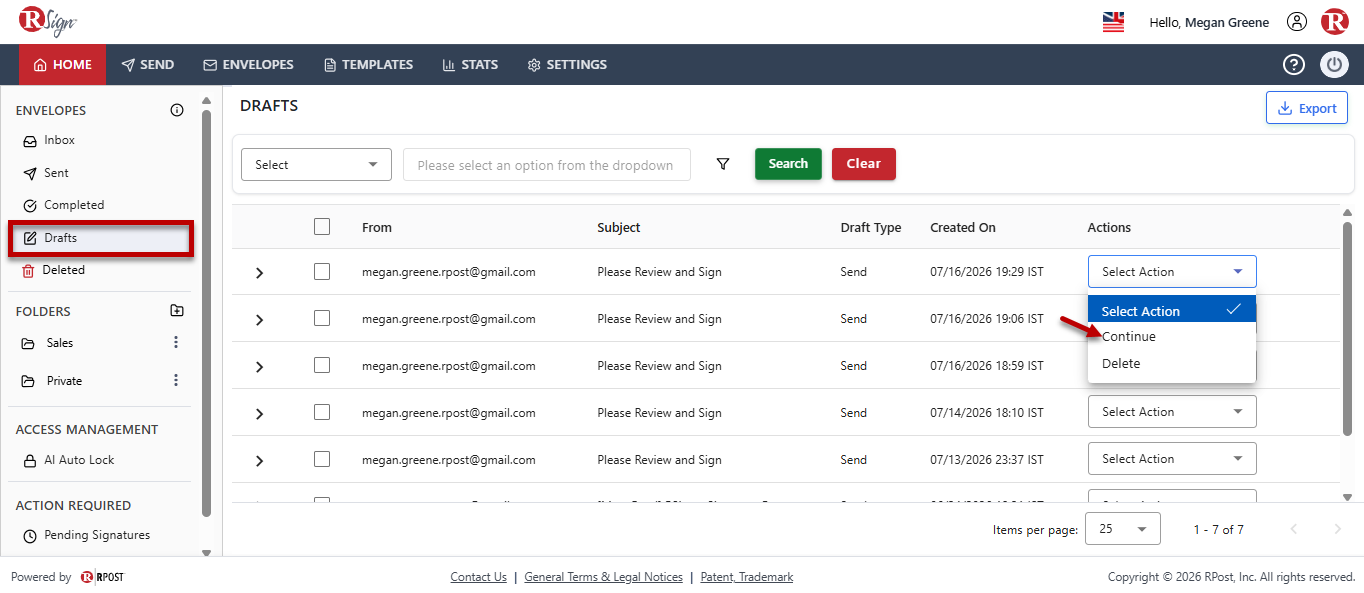This screenshot has width=1364, height=593.
Task: Click the search text input field
Action: [x=546, y=165]
